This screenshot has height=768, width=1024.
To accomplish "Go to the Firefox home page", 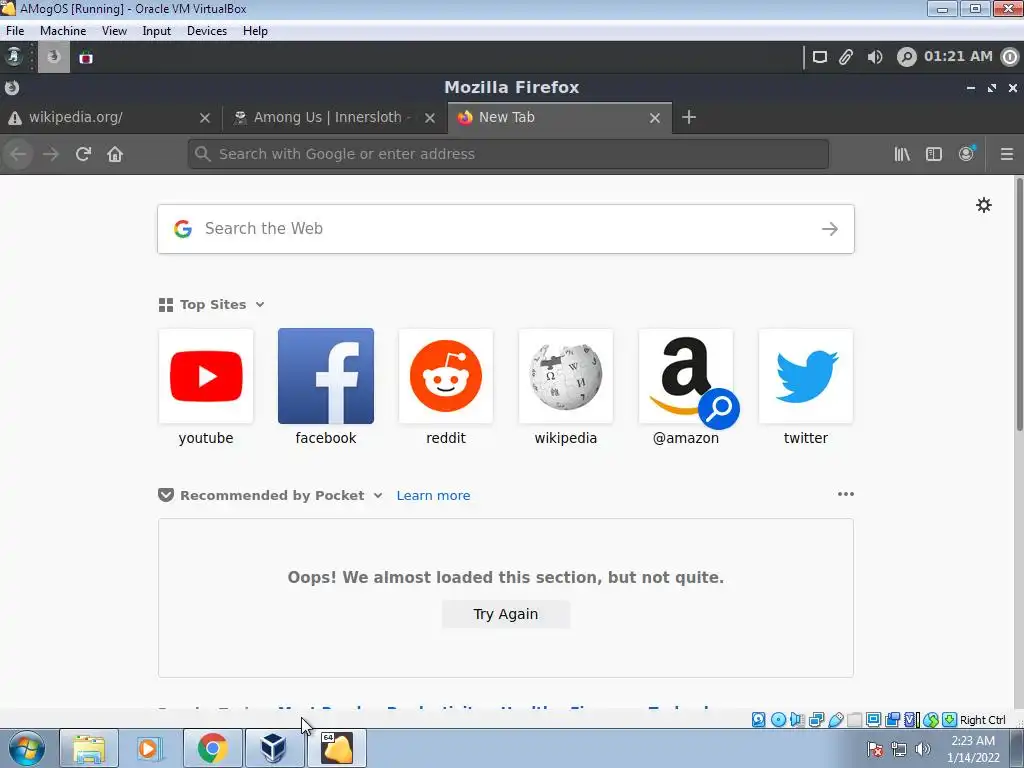I will [115, 154].
